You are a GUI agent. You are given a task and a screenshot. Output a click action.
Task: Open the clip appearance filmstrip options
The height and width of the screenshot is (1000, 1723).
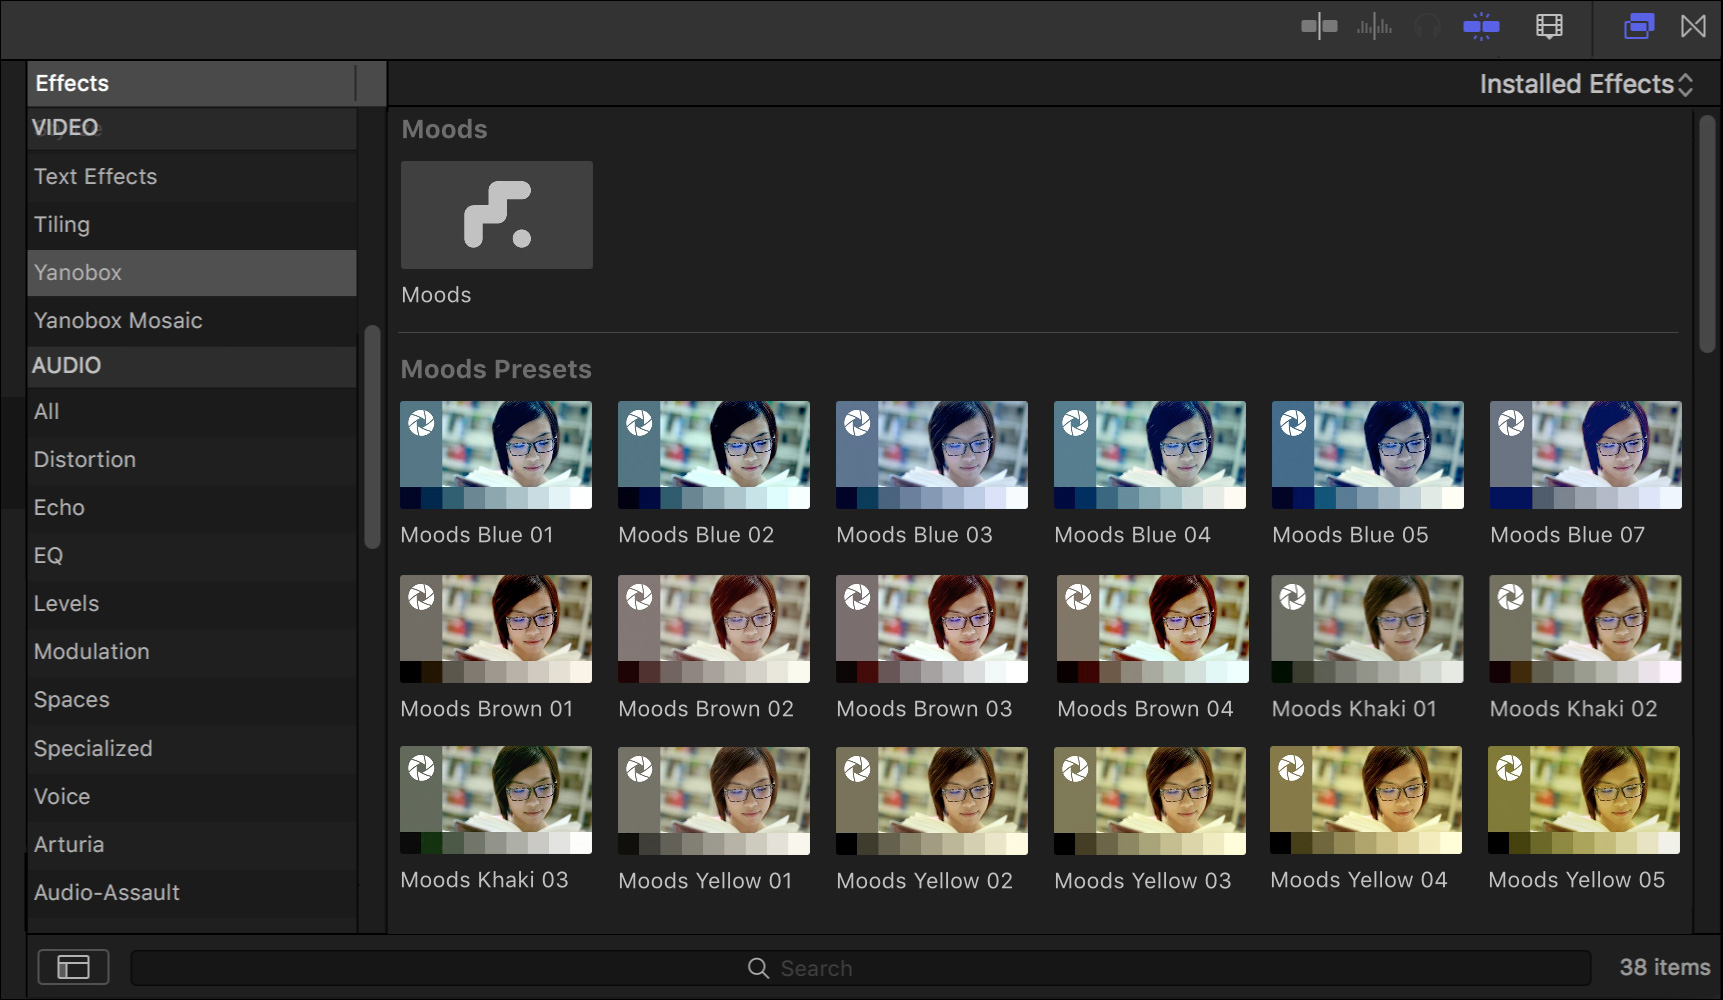click(x=1549, y=27)
